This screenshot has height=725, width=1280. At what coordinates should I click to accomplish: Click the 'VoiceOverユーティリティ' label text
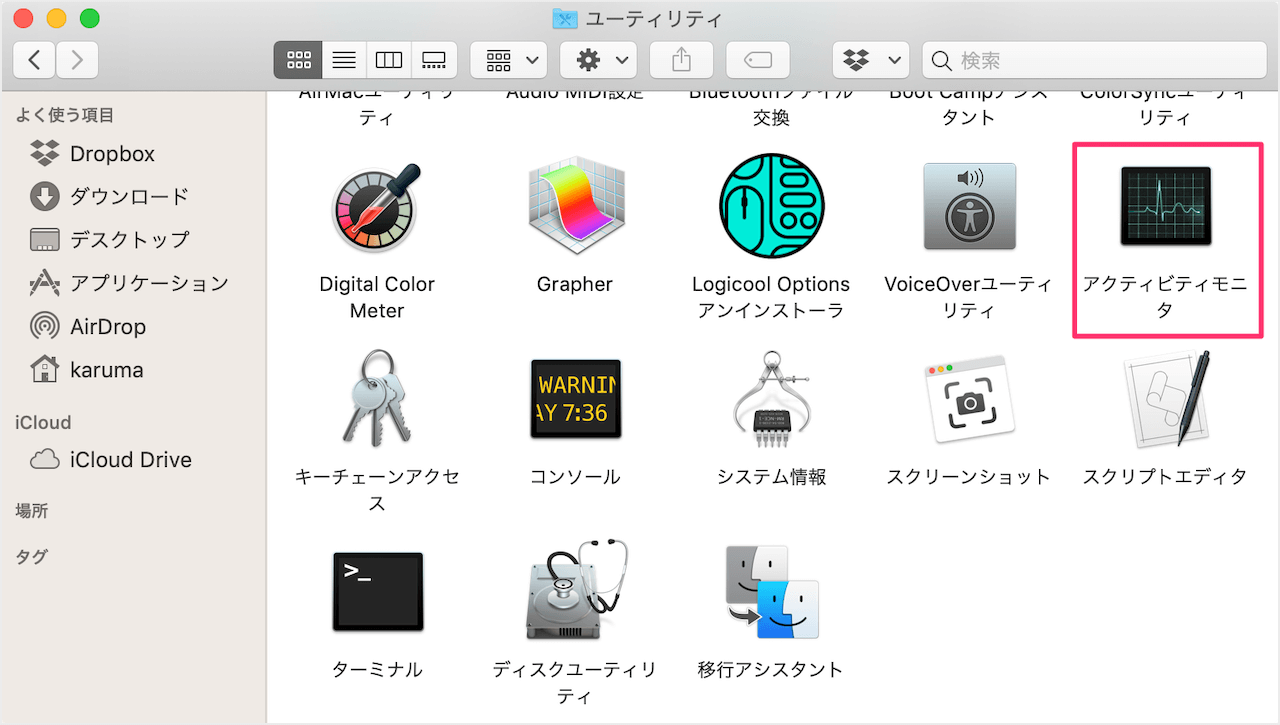pyautogui.click(x=969, y=297)
